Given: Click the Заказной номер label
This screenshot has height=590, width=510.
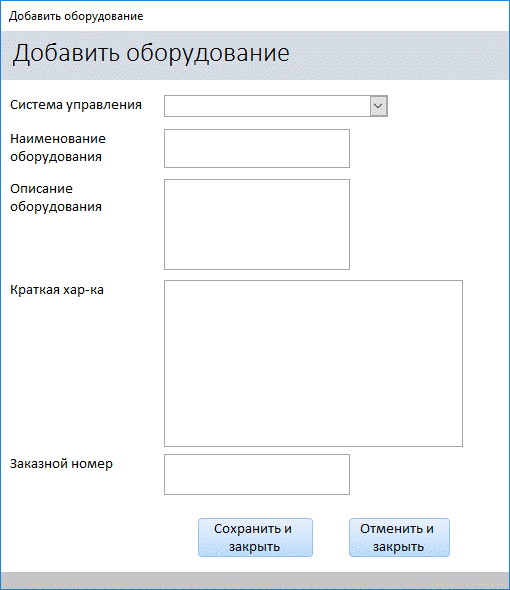Looking at the screenshot, I should click(61, 464).
